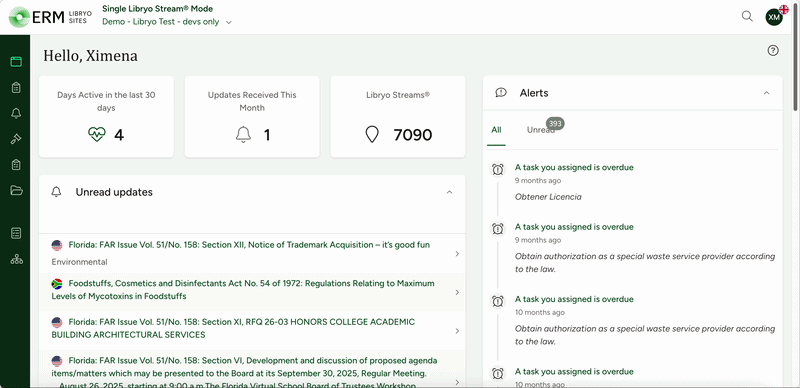The width and height of the screenshot is (800, 388).
Task: Click the bell icon beside Unread updates
Action: point(57,192)
